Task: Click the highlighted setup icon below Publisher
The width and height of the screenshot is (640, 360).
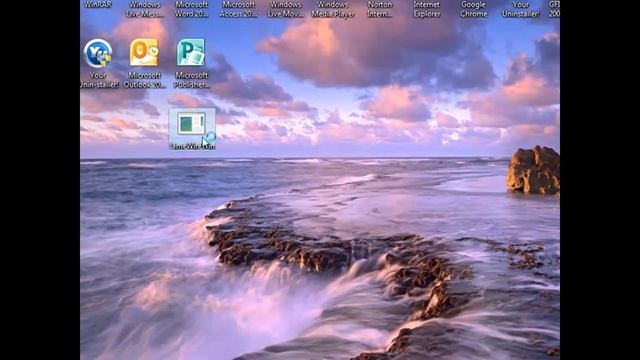Action: pyautogui.click(x=192, y=129)
